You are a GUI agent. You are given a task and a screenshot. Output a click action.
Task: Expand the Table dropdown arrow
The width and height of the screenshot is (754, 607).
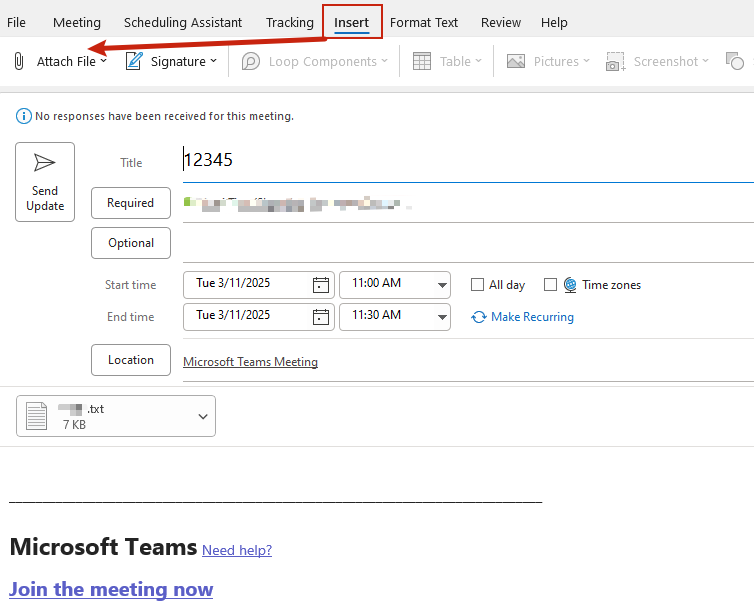pyautogui.click(x=478, y=61)
